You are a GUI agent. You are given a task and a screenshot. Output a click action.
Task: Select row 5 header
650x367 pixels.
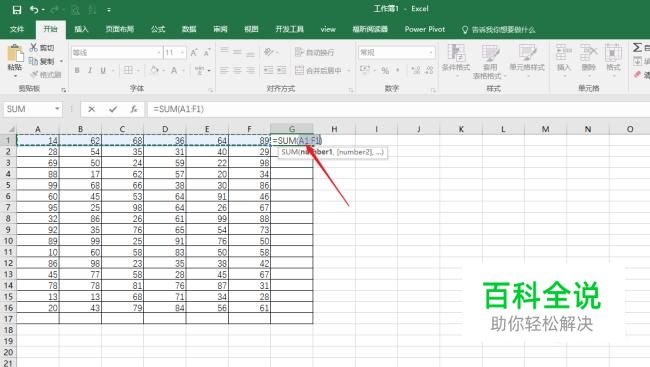pyautogui.click(x=8, y=185)
